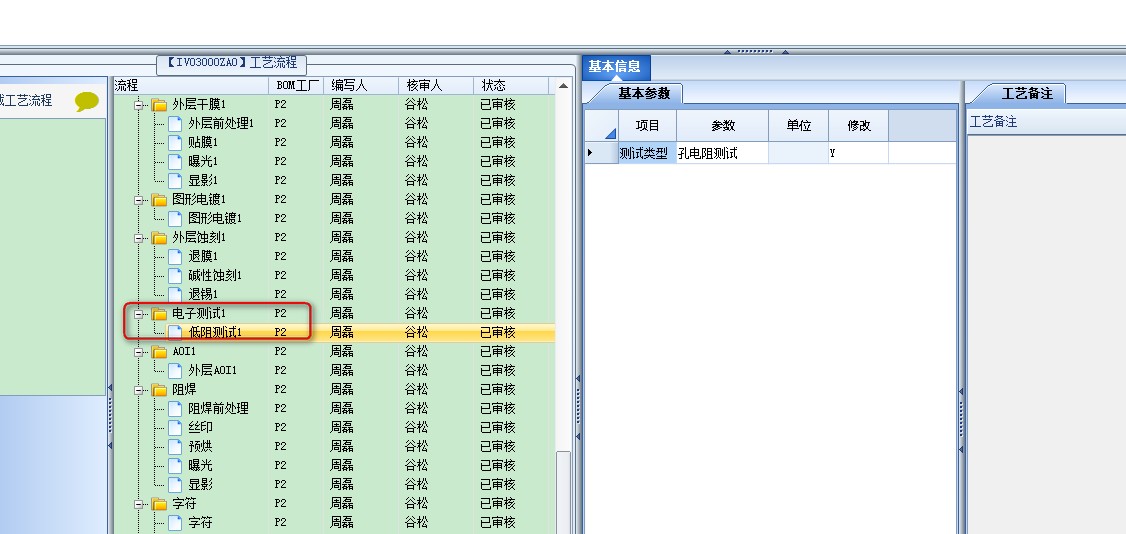Click the BOM工厂 column header
This screenshot has width=1126, height=534.
click(297, 85)
